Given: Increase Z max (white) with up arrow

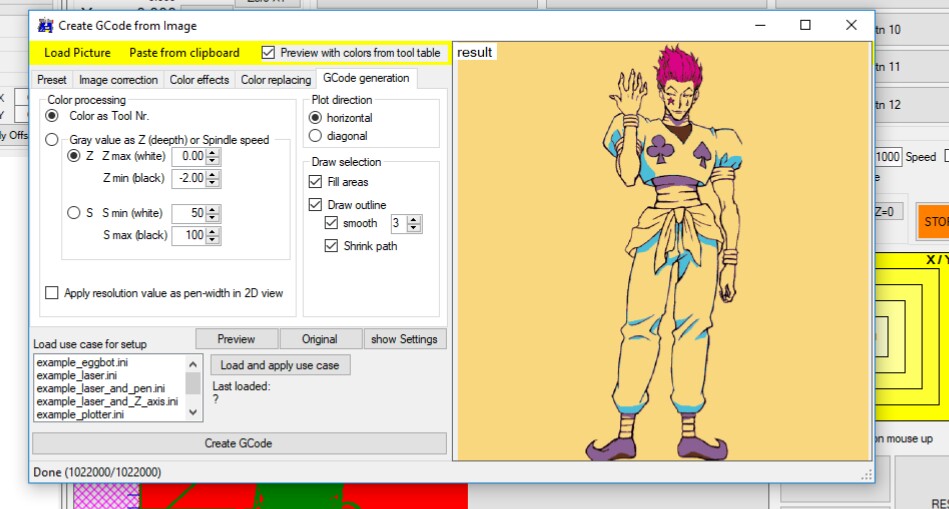Looking at the screenshot, I should point(212,152).
